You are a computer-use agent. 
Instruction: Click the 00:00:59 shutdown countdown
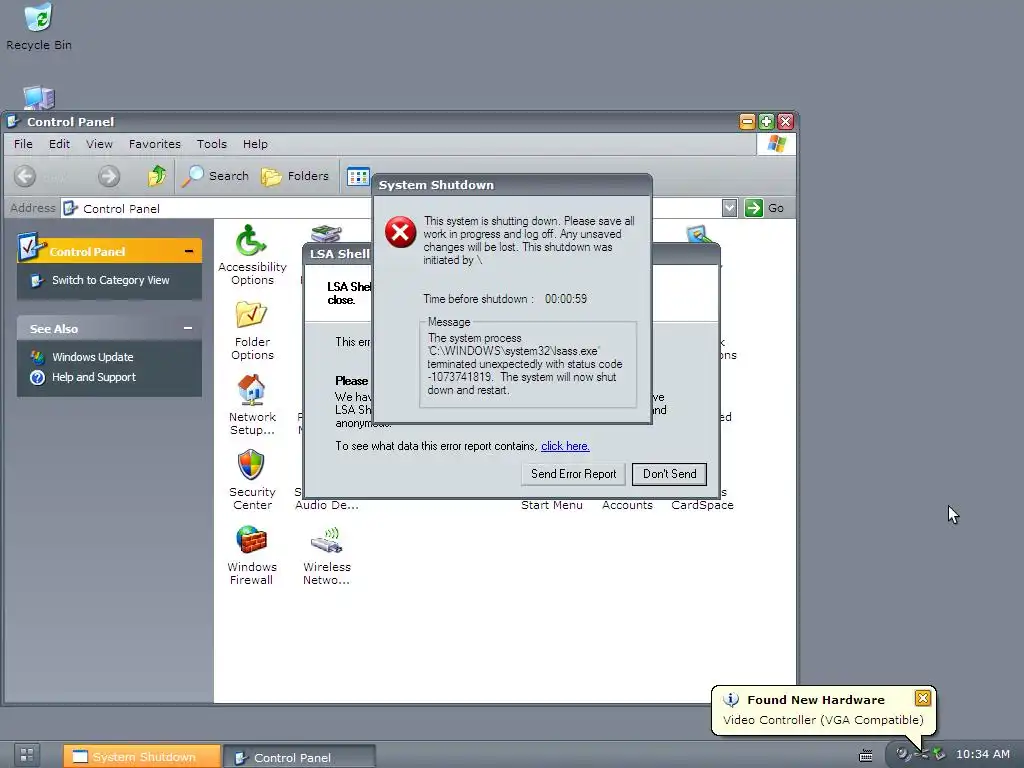566,299
